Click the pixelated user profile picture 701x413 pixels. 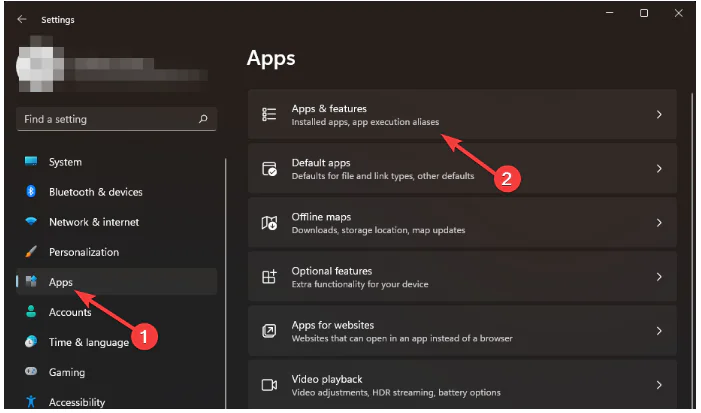[39, 65]
